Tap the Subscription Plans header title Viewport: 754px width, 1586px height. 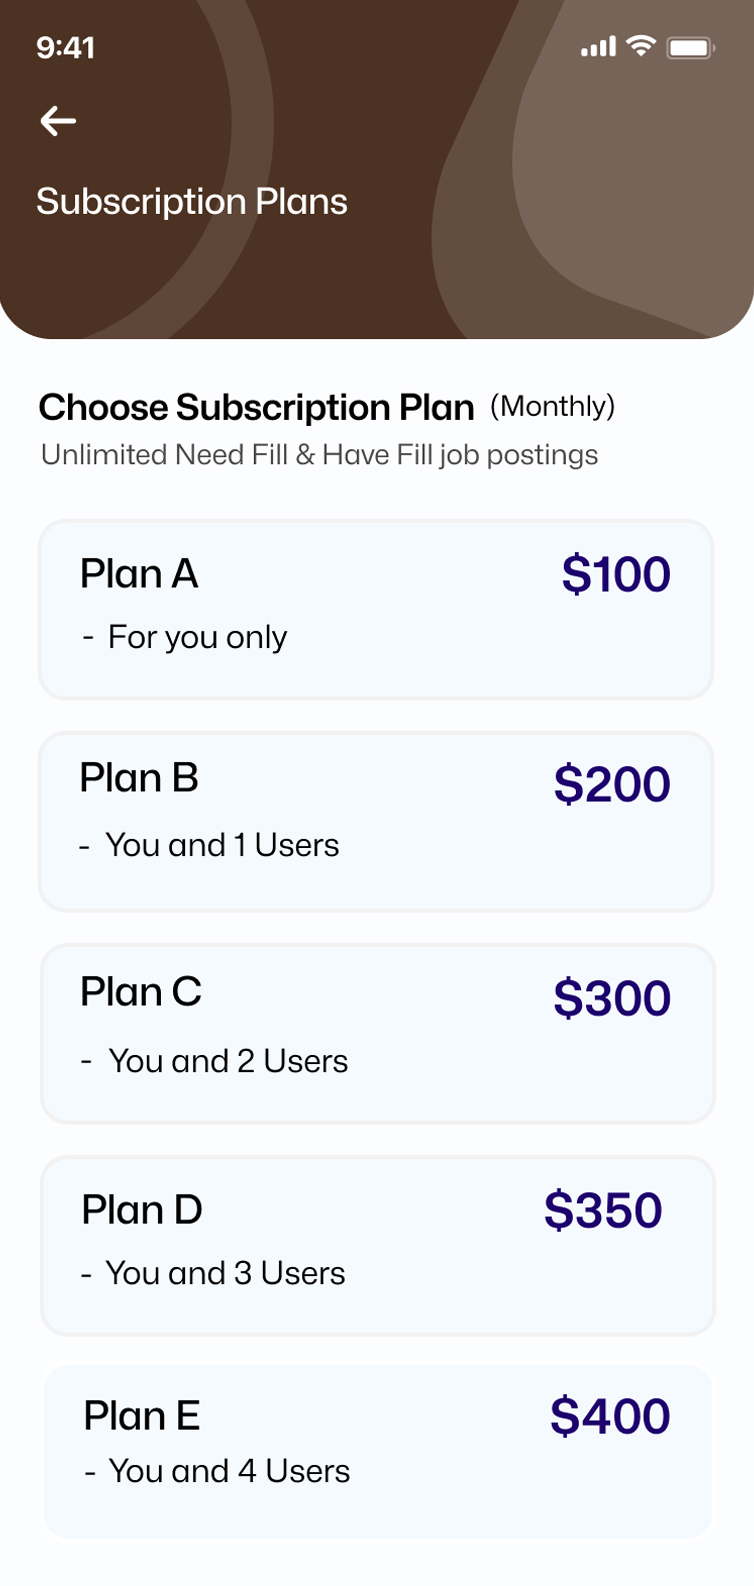pyautogui.click(x=192, y=202)
